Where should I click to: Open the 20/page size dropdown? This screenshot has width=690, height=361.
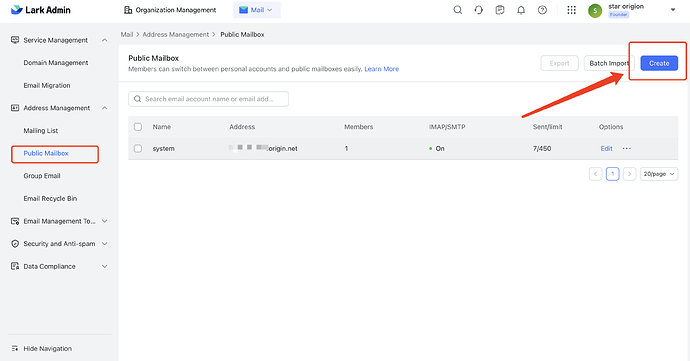click(x=659, y=174)
